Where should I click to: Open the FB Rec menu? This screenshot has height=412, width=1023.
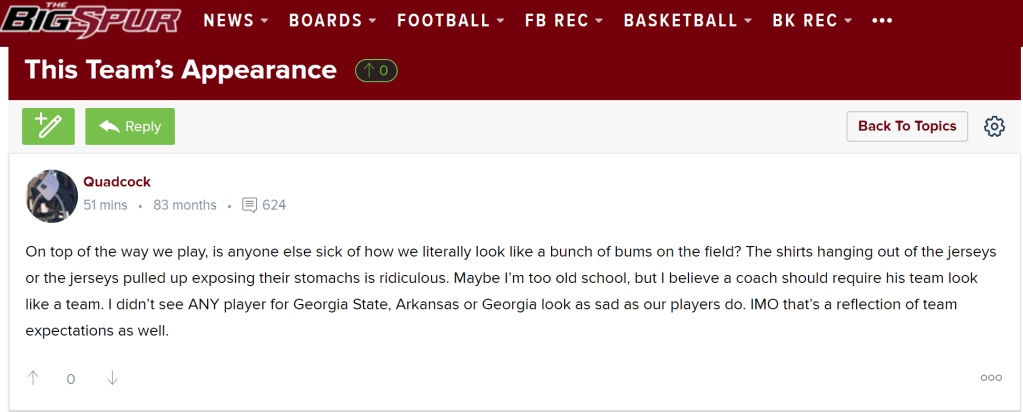[x=563, y=20]
